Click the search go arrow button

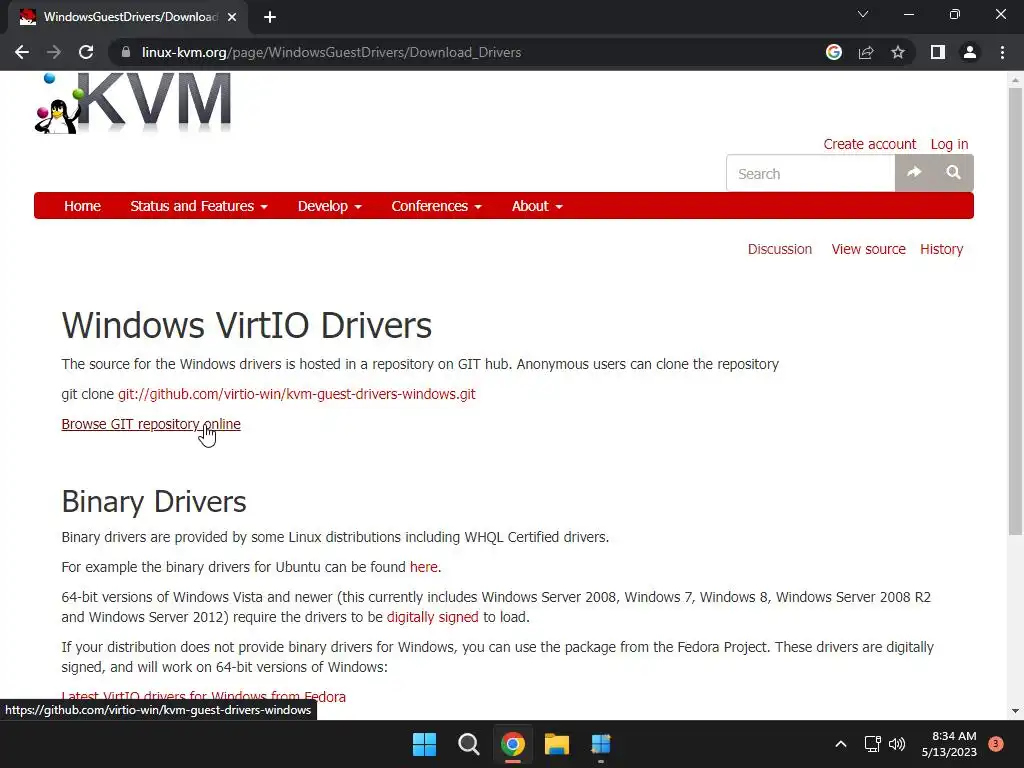914,172
